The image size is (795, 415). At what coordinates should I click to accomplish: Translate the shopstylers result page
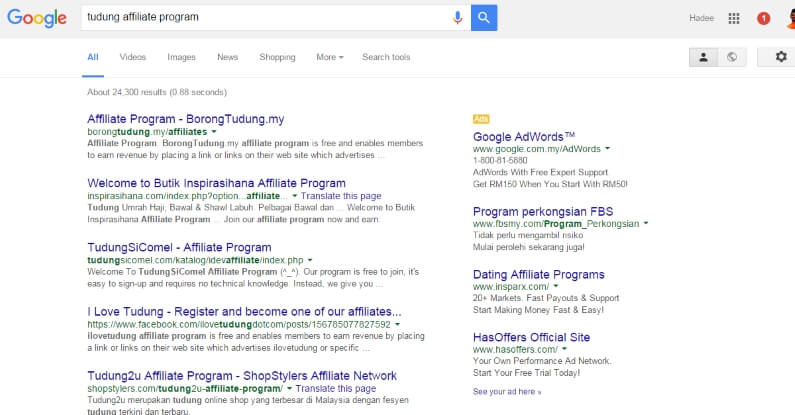(x=336, y=389)
